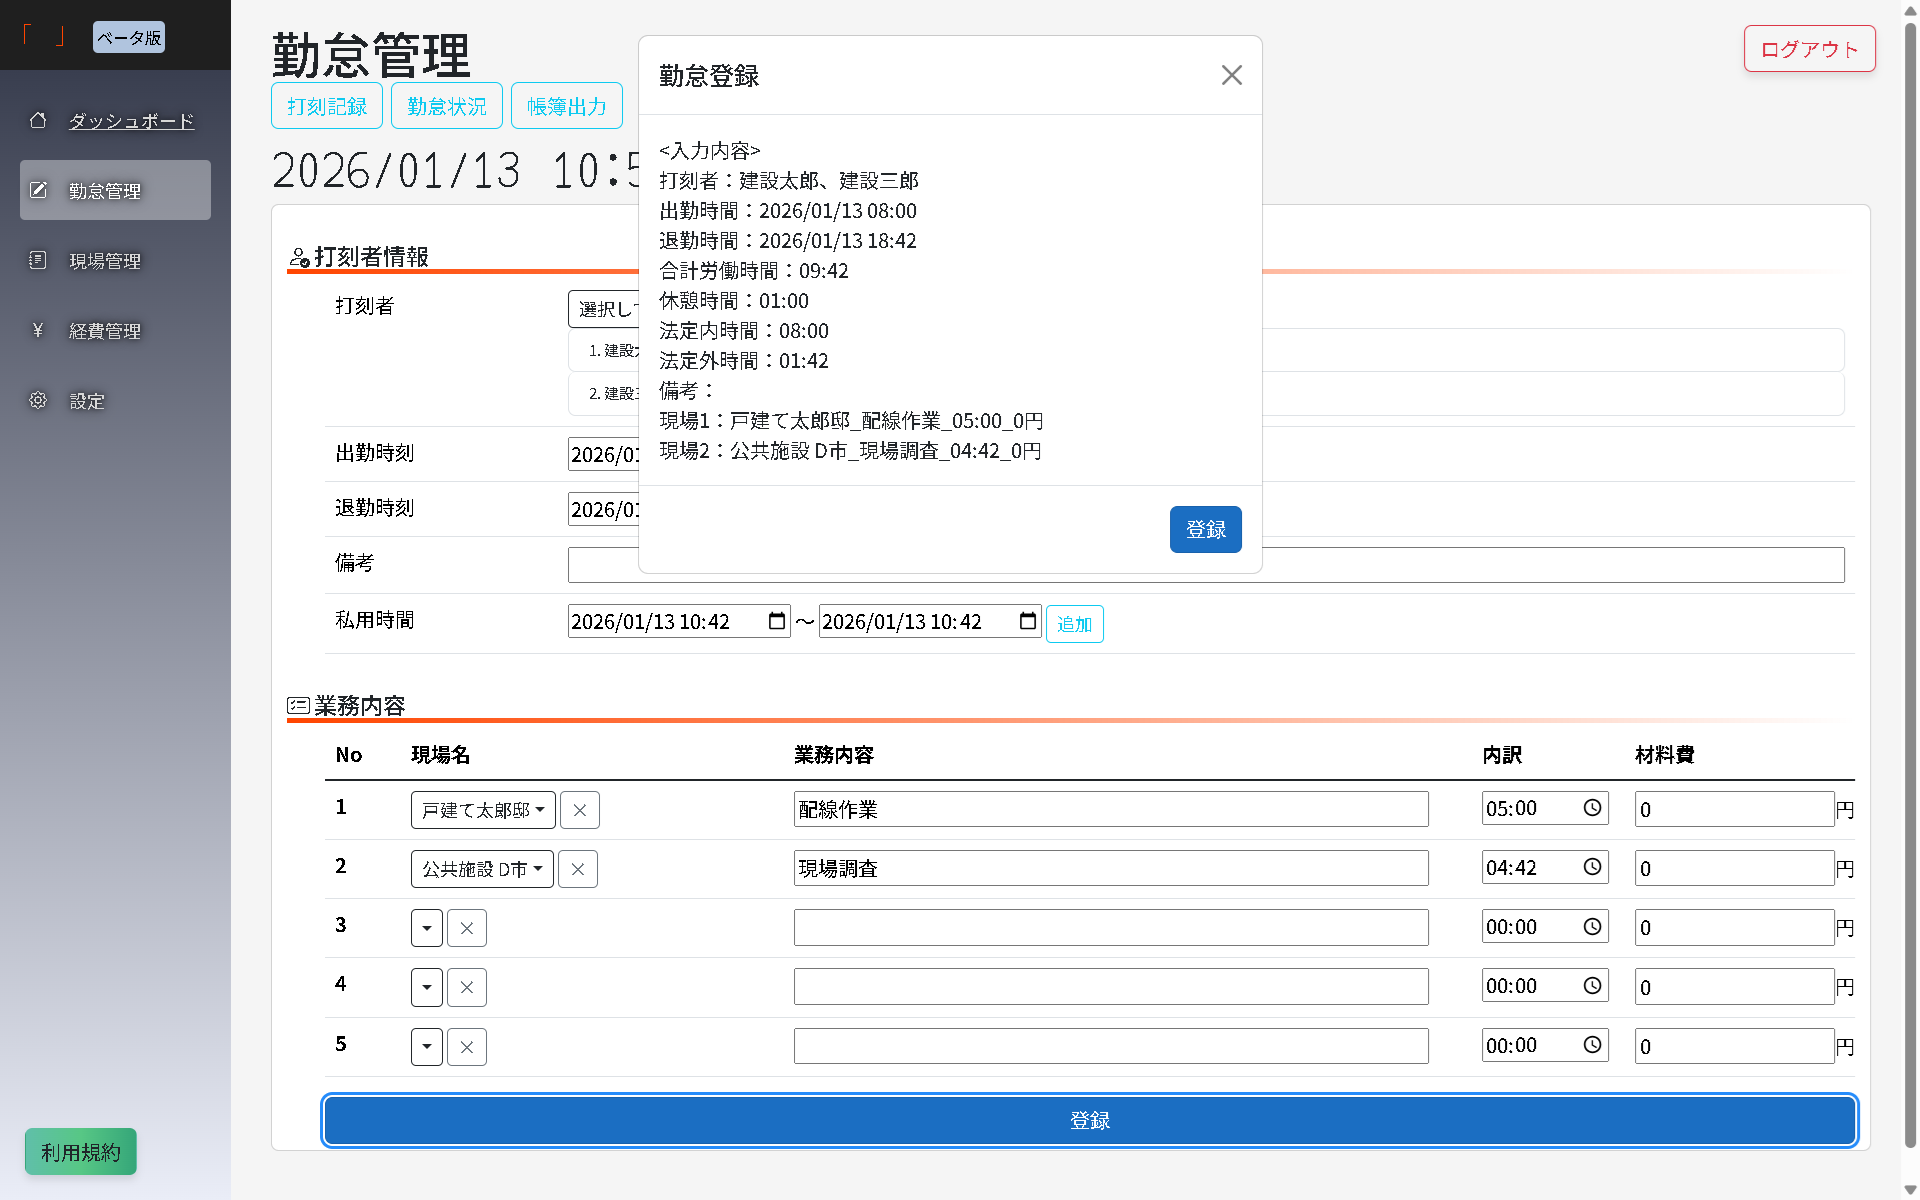
Task: Open the 帳簿出力 tab
Action: point(566,105)
